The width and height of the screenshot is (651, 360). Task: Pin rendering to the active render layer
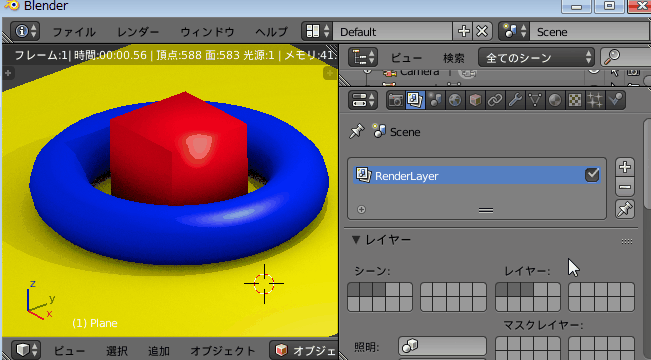tap(624, 209)
